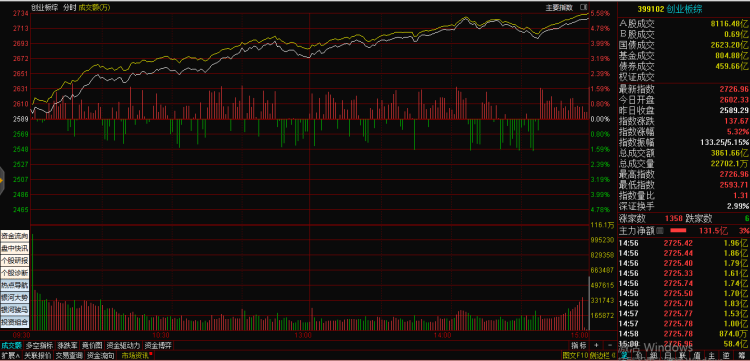Click the 国债成交 value 2623.20亿
Screen dimensions: 750x361
[x=729, y=45]
